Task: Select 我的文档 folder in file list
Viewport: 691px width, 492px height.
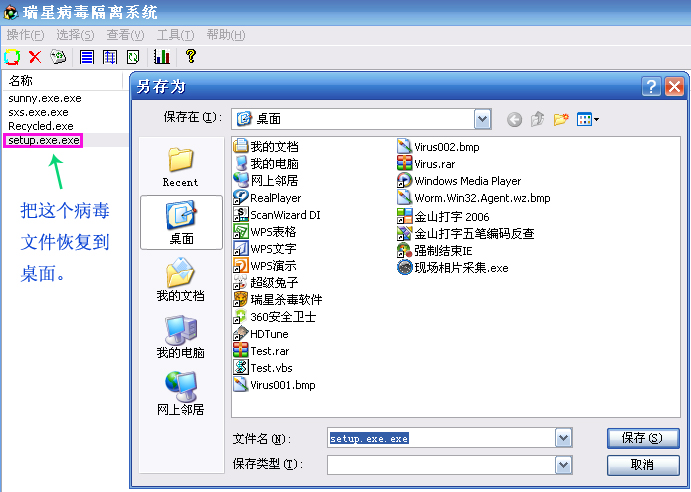Action: coord(266,146)
